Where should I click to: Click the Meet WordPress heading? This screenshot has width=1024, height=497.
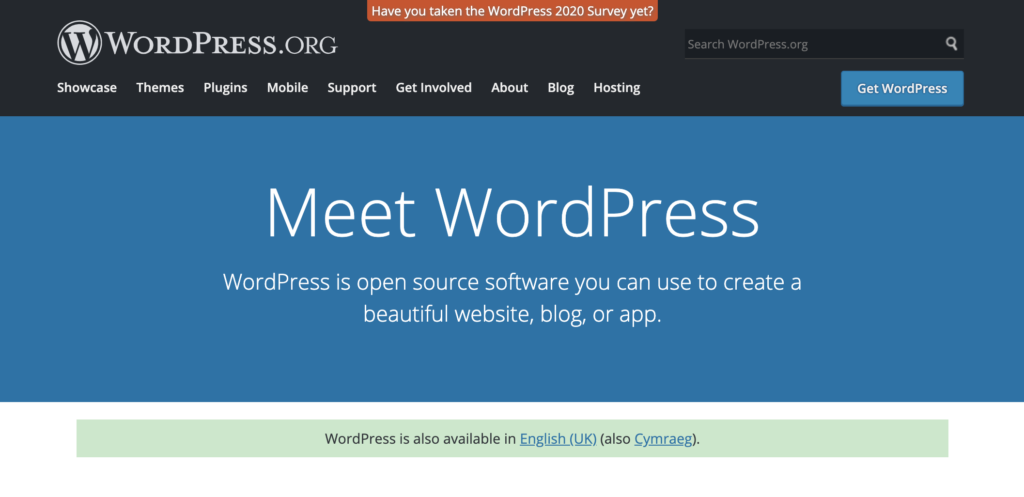[x=513, y=213]
